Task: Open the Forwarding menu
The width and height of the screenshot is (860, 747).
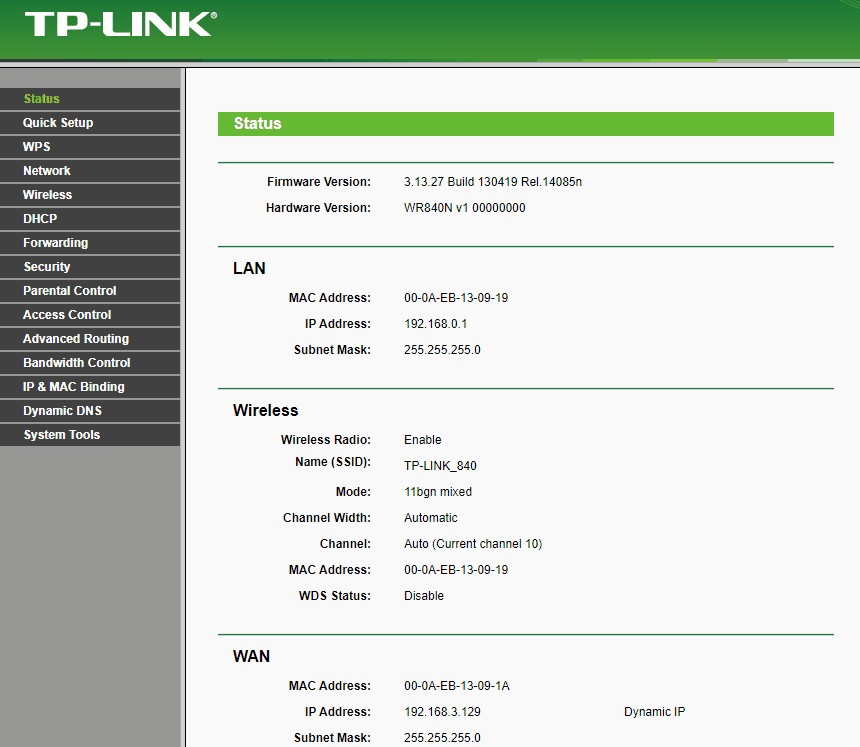Action: pyautogui.click(x=90, y=243)
